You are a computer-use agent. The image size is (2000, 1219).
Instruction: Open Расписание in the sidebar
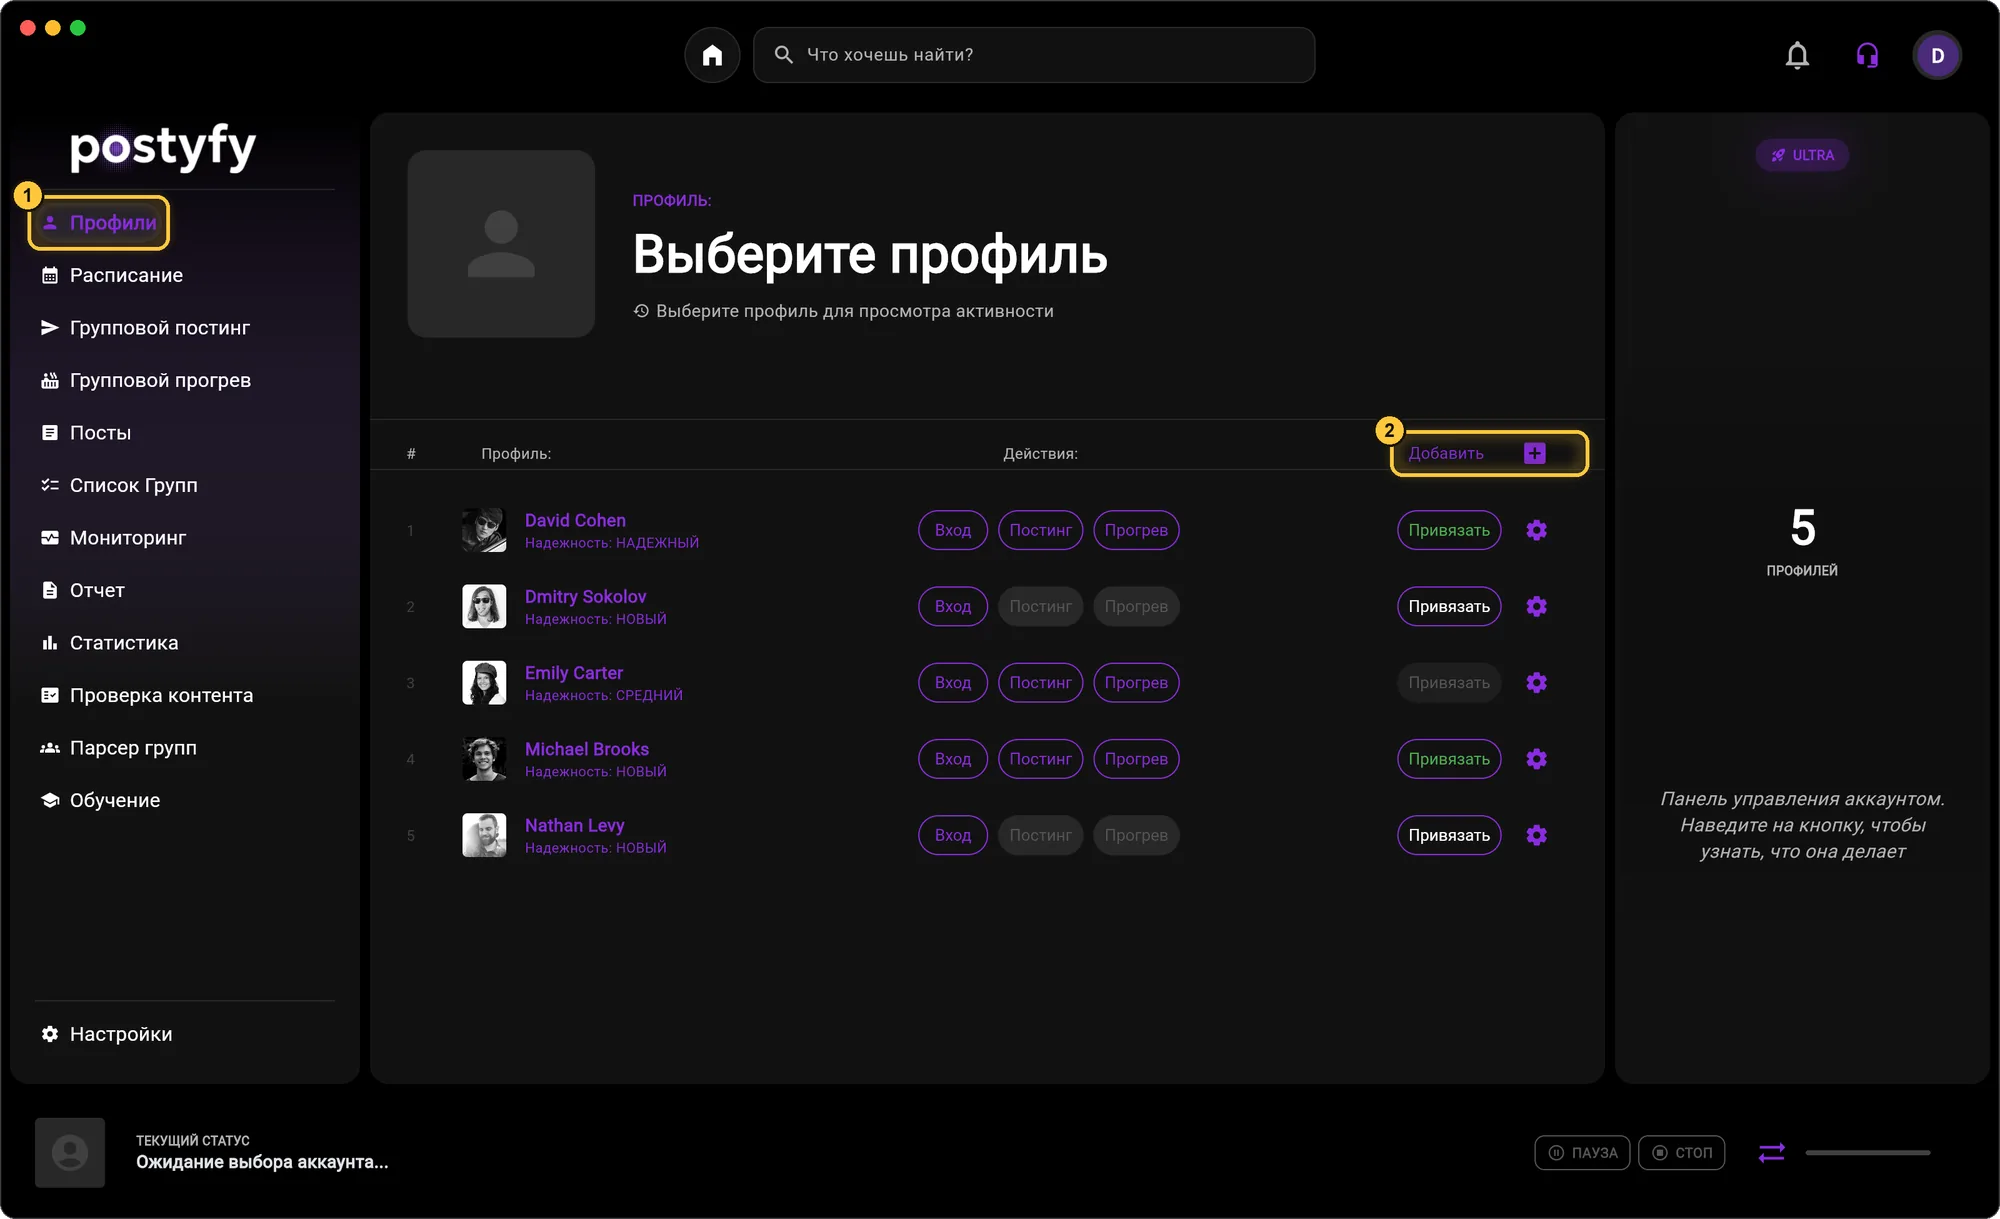point(112,275)
